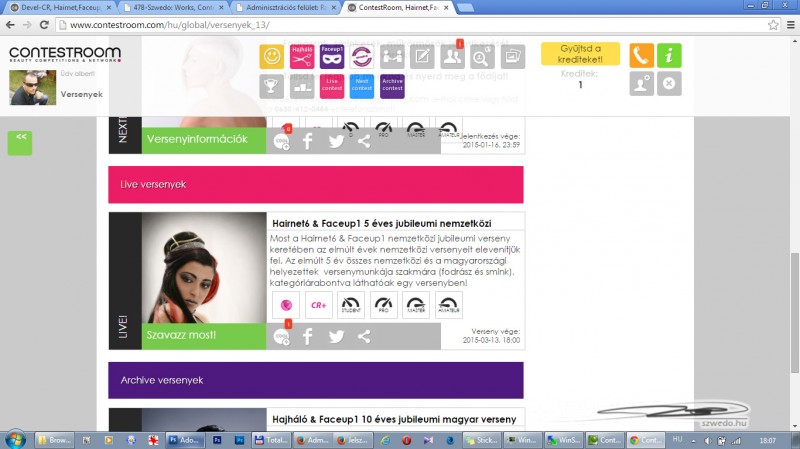Open the blue Next contest tile

[x=362, y=86]
